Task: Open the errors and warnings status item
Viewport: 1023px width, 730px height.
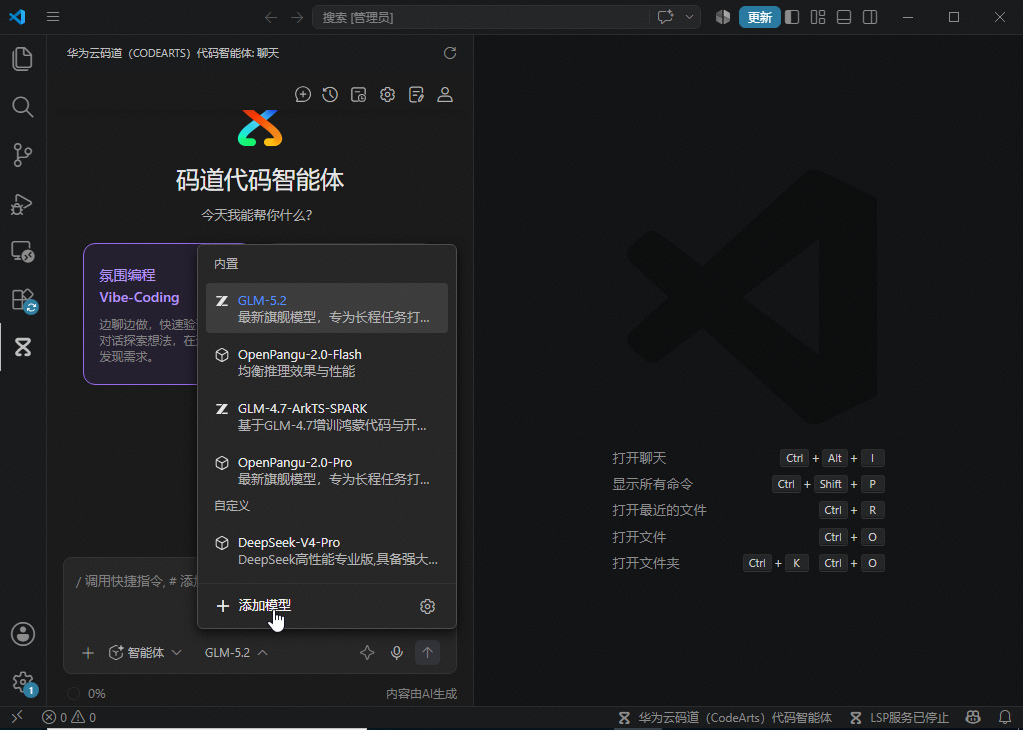Action: [x=69, y=717]
